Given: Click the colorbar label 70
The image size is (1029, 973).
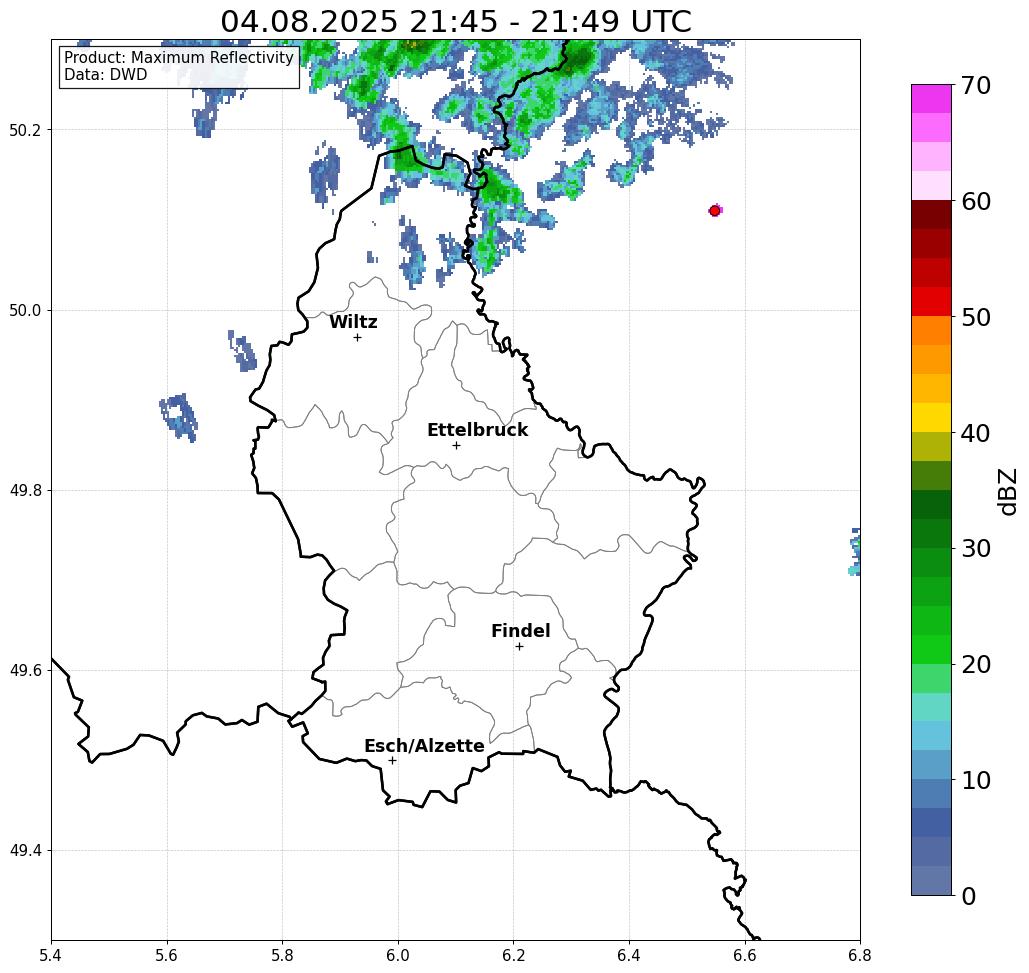Looking at the screenshot, I should click(x=976, y=86).
